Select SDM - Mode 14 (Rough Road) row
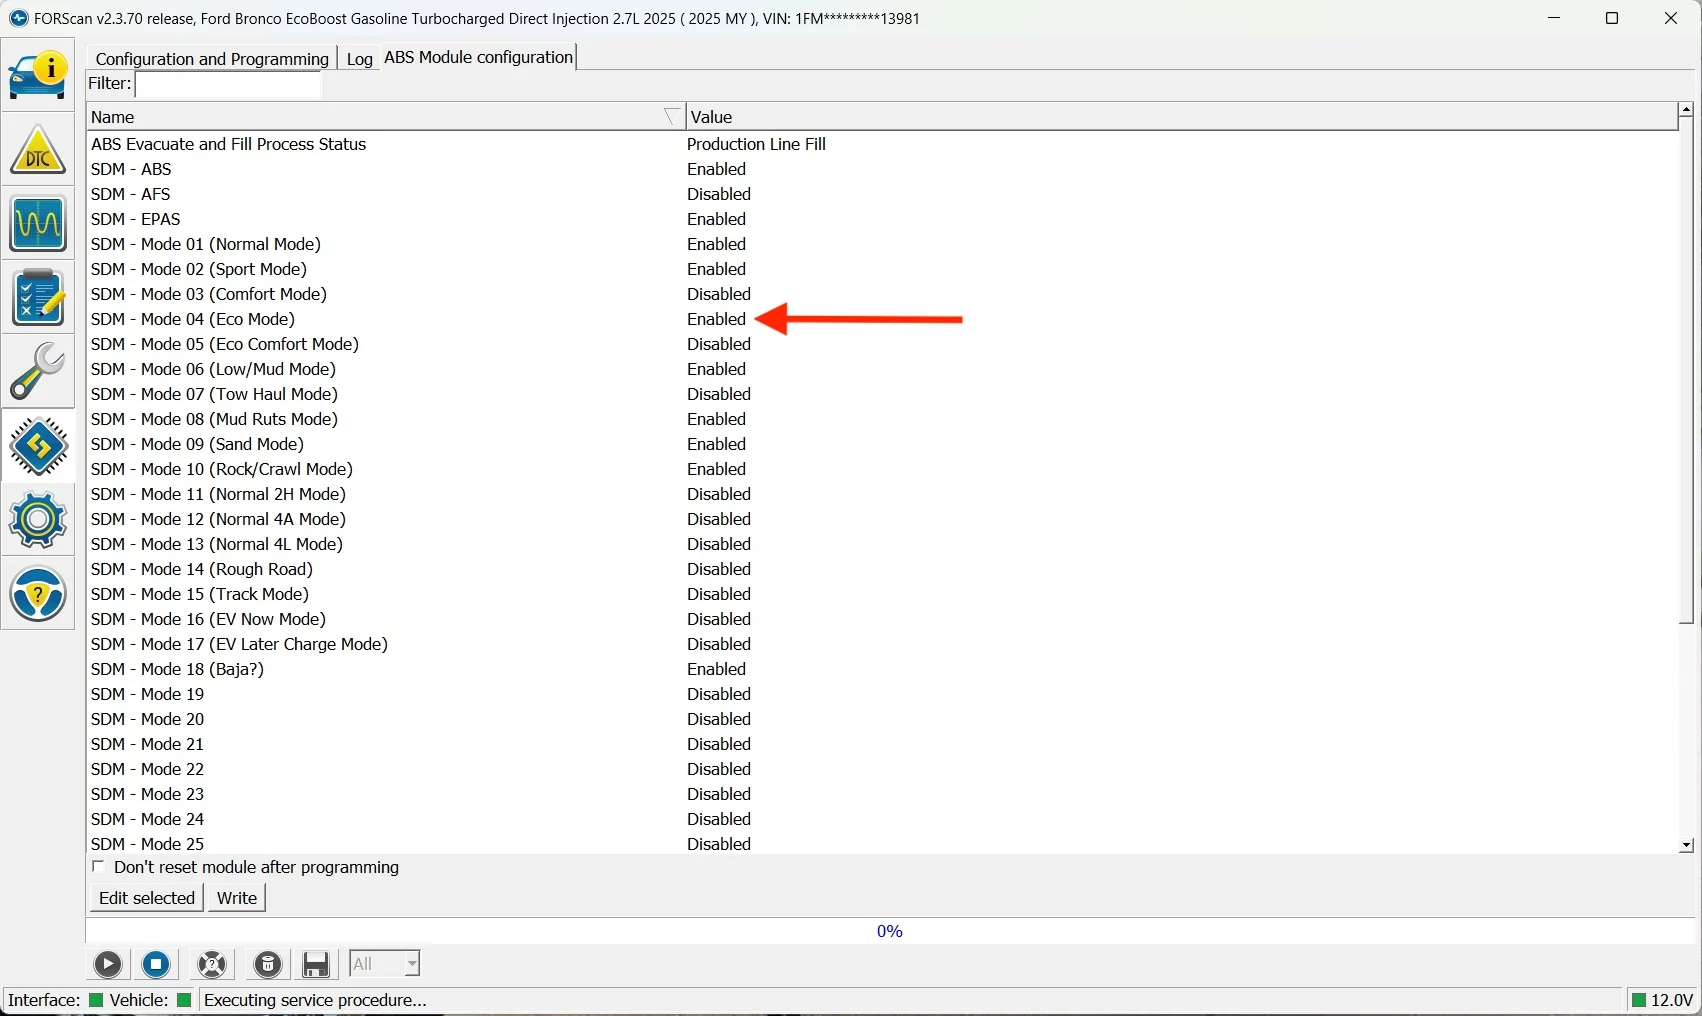Image resolution: width=1702 pixels, height=1016 pixels. [x=882, y=569]
